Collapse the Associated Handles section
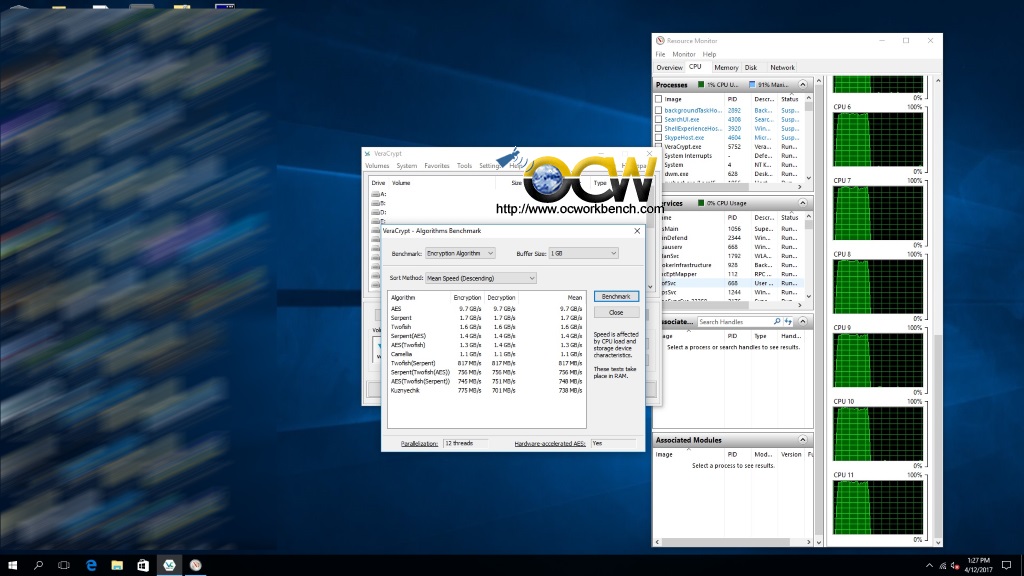 [803, 322]
